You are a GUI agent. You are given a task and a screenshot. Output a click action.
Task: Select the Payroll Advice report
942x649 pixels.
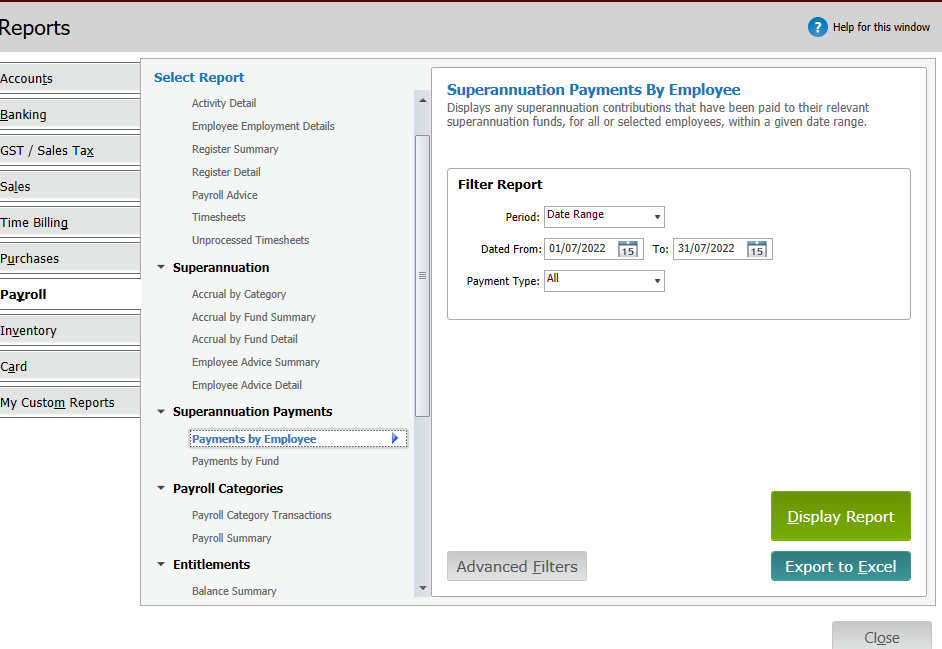click(225, 195)
